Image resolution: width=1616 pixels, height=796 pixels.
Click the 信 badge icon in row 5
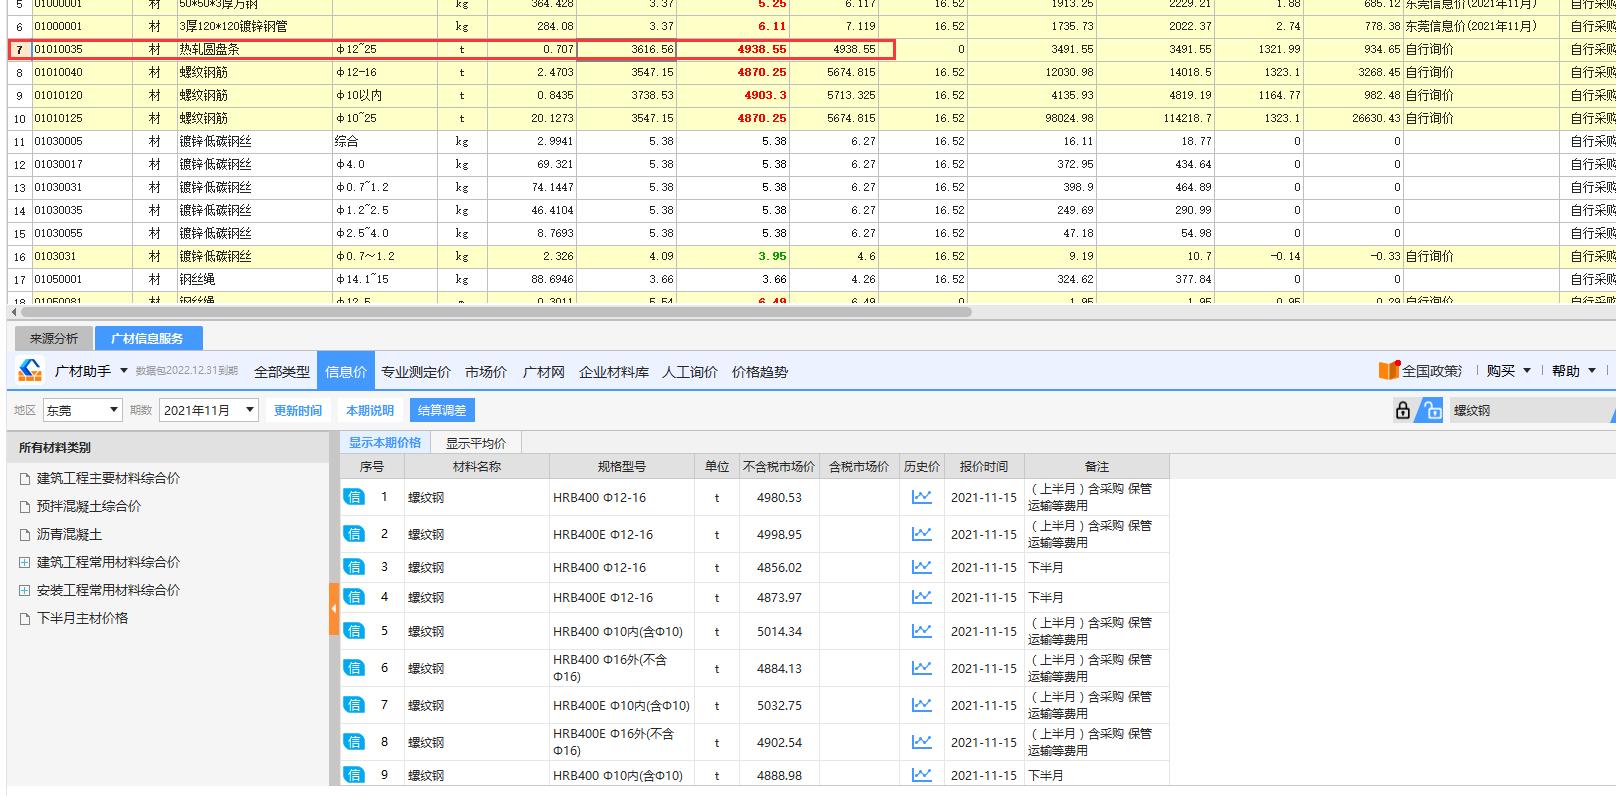(354, 631)
